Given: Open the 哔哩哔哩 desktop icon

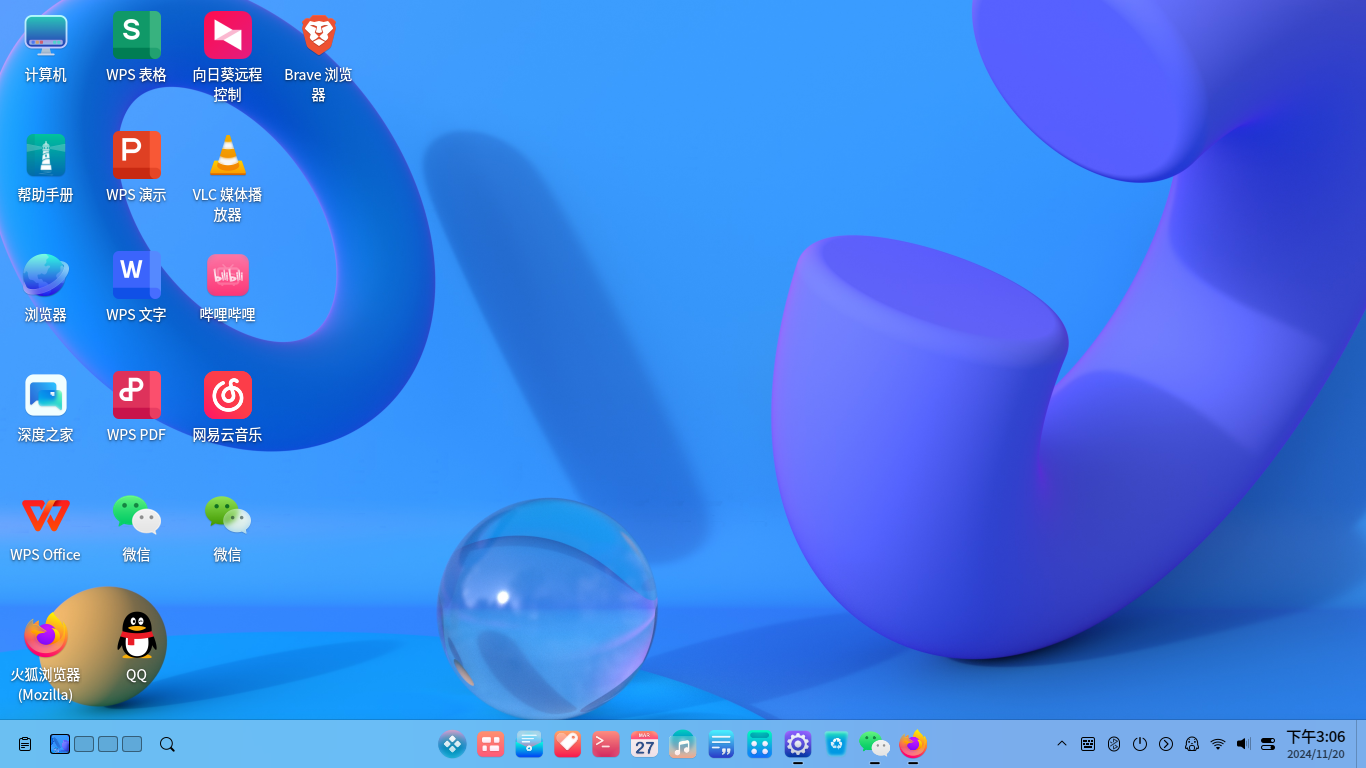Looking at the screenshot, I should click(227, 276).
